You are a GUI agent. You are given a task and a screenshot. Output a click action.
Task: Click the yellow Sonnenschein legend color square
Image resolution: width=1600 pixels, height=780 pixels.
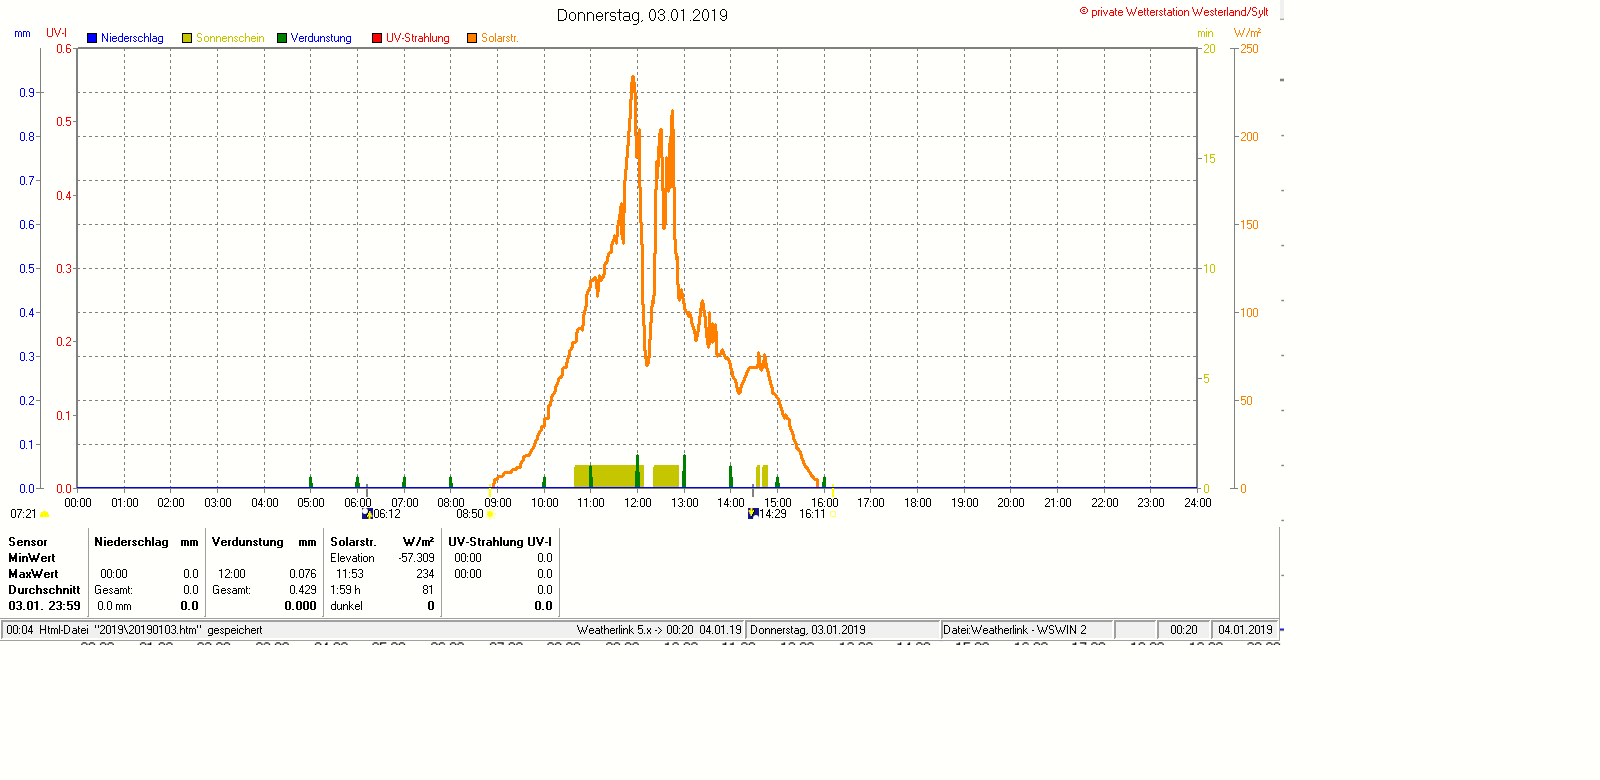point(187,38)
